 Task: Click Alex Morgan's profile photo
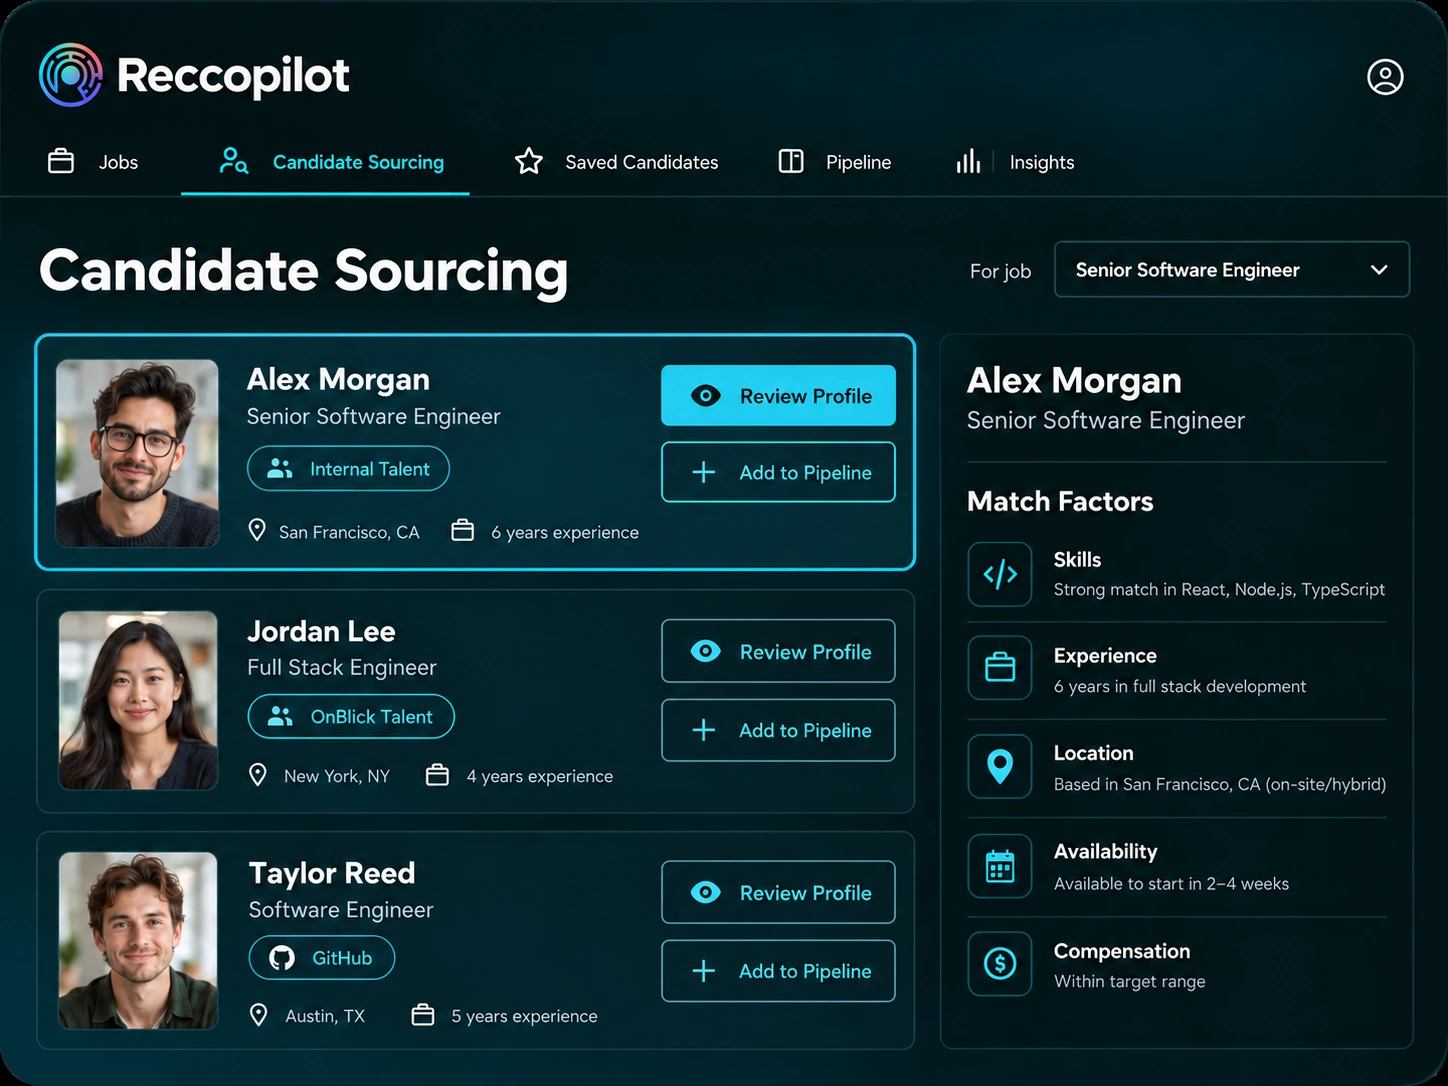click(x=137, y=453)
